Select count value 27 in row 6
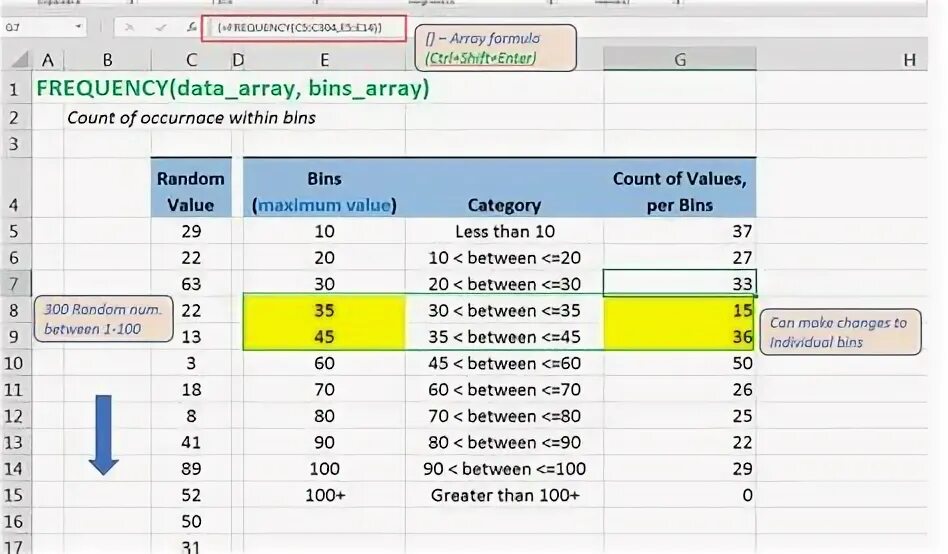948x554 pixels. click(680, 258)
